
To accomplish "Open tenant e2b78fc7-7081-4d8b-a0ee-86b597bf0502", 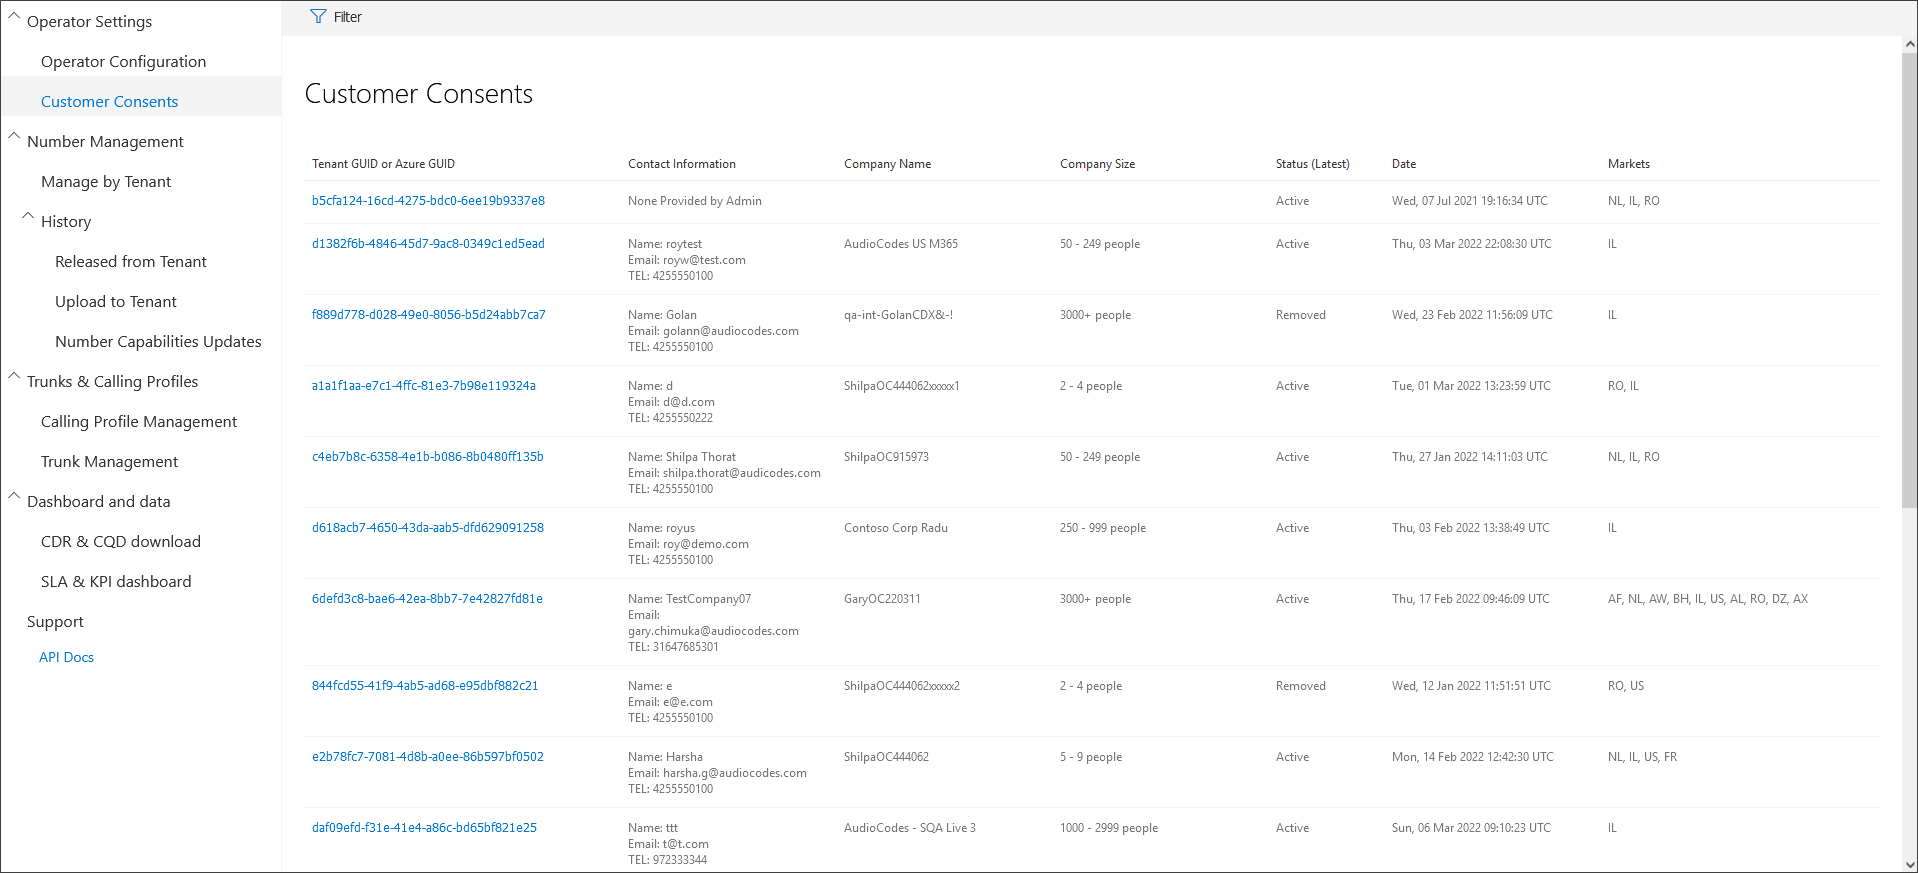I will [x=428, y=757].
